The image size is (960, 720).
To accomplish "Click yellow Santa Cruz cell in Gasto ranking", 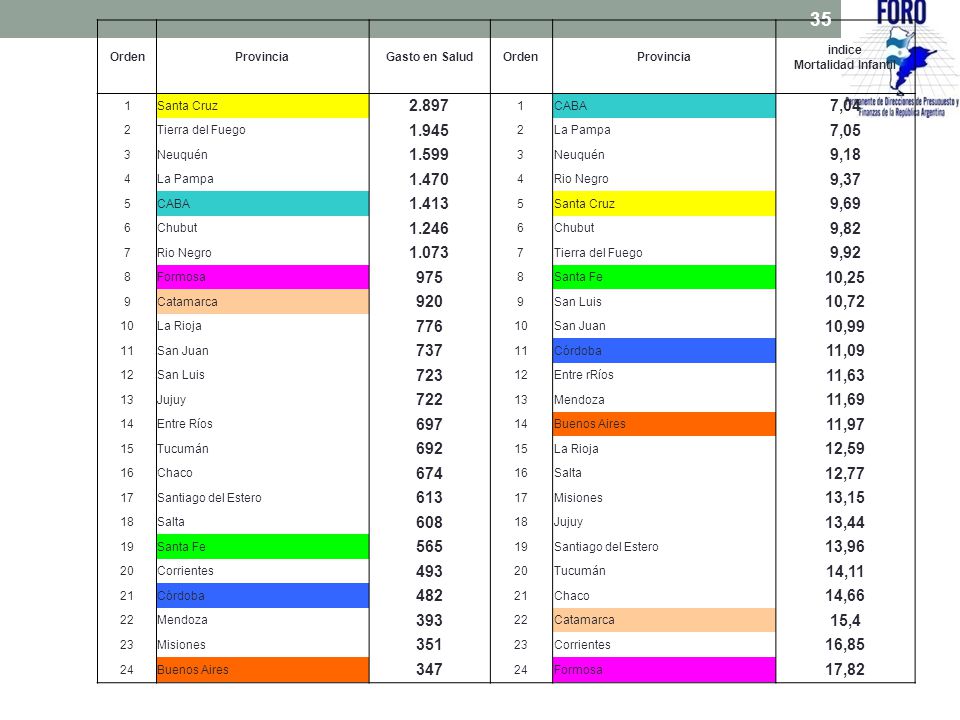I will coord(263,105).
